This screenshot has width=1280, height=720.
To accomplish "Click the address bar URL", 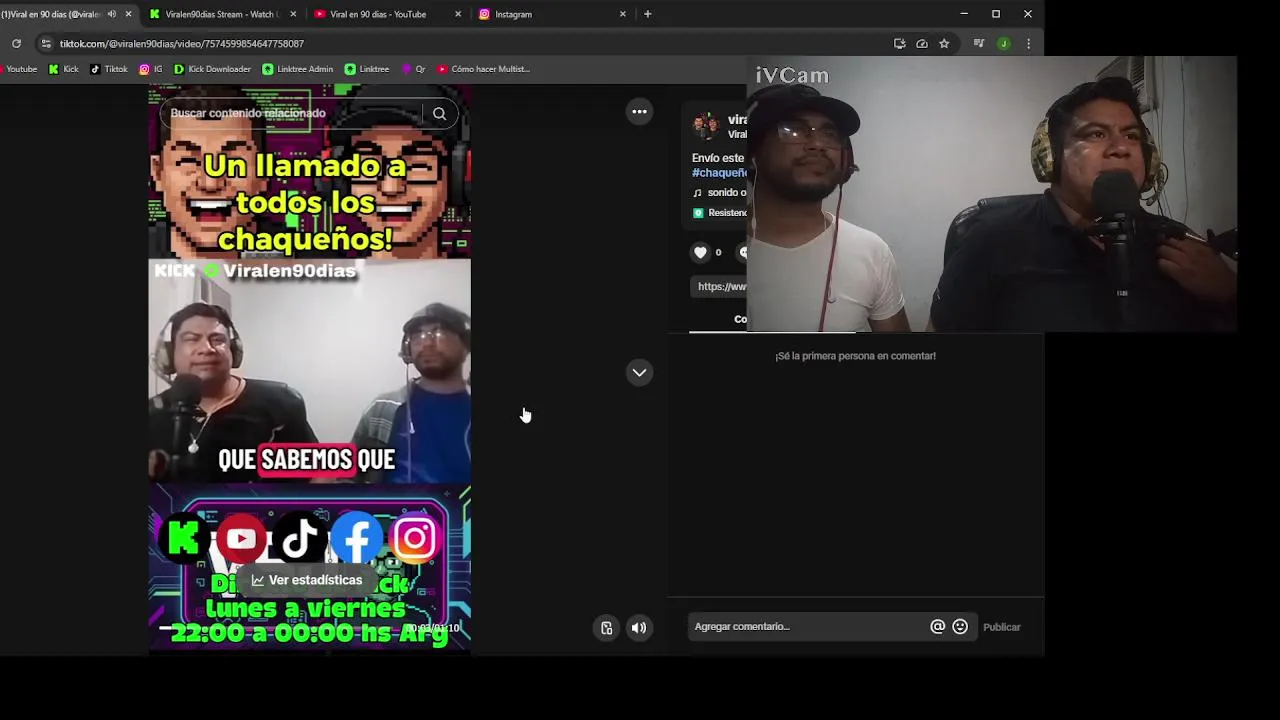I will coord(182,44).
